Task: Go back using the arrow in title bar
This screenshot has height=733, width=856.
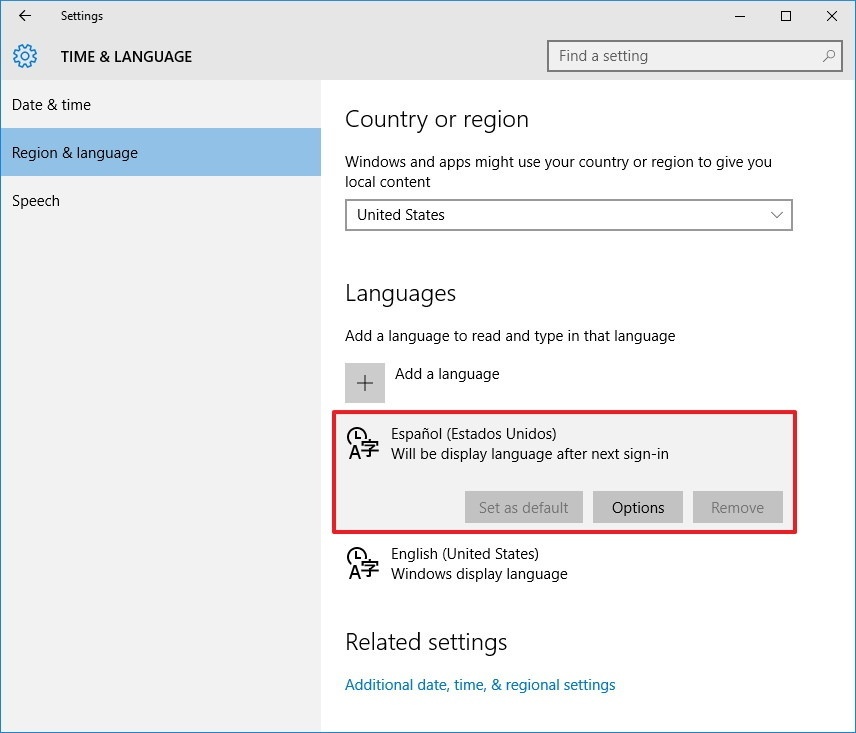Action: coord(25,16)
